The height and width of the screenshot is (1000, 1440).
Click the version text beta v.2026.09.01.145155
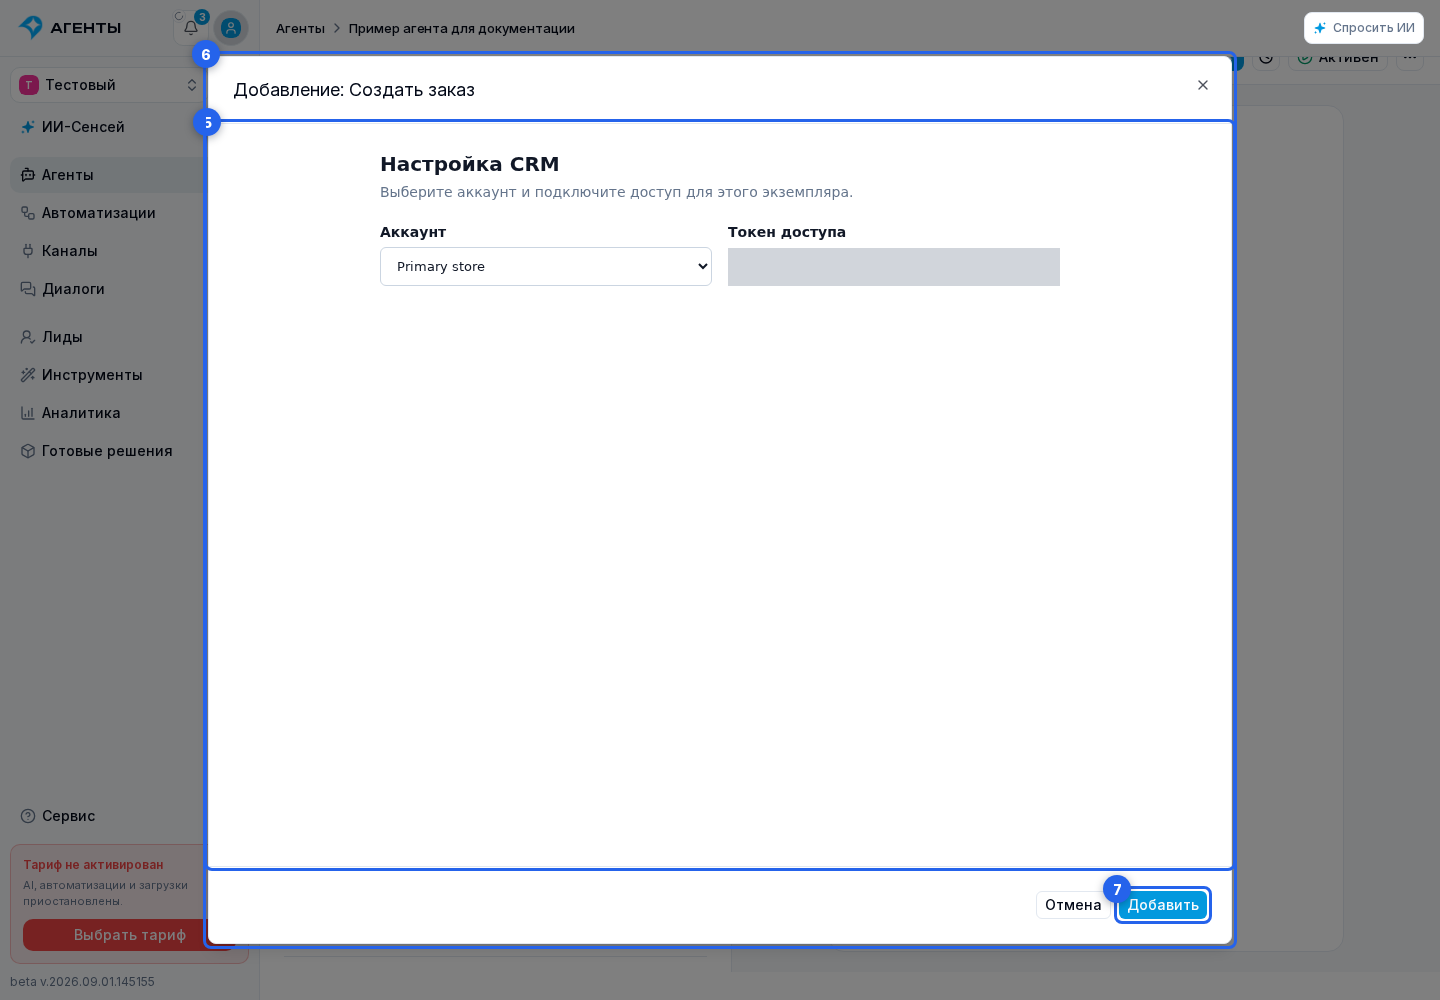(83, 982)
